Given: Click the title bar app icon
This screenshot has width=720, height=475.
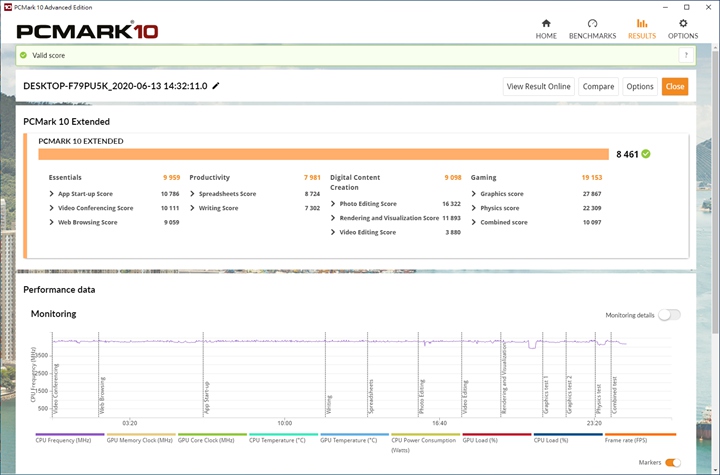Looking at the screenshot, I should (8, 6).
